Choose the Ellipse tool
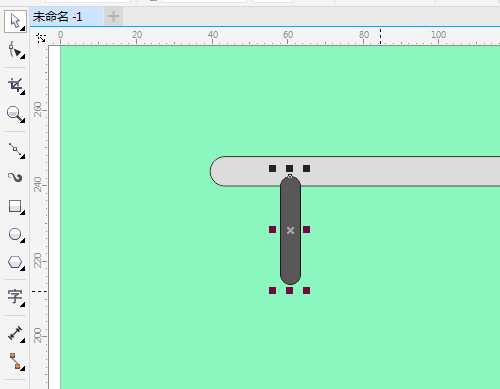Viewport: 500px width, 389px height. [x=15, y=235]
